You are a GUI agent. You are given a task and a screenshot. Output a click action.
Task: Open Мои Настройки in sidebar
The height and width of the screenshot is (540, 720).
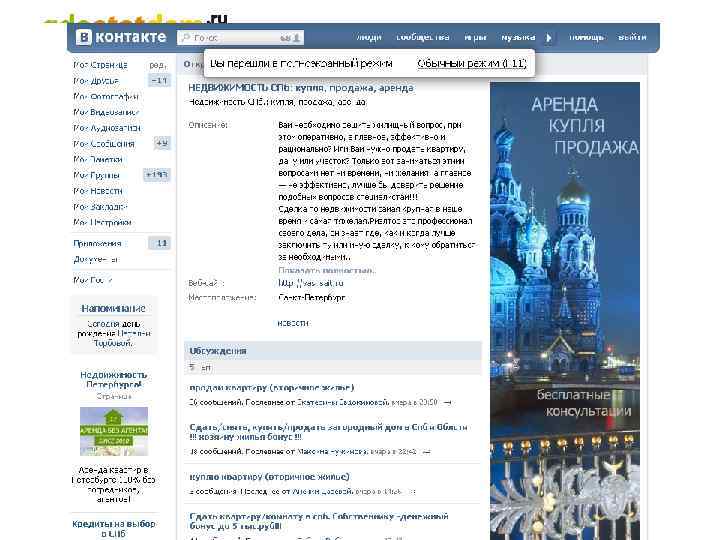click(x=102, y=222)
